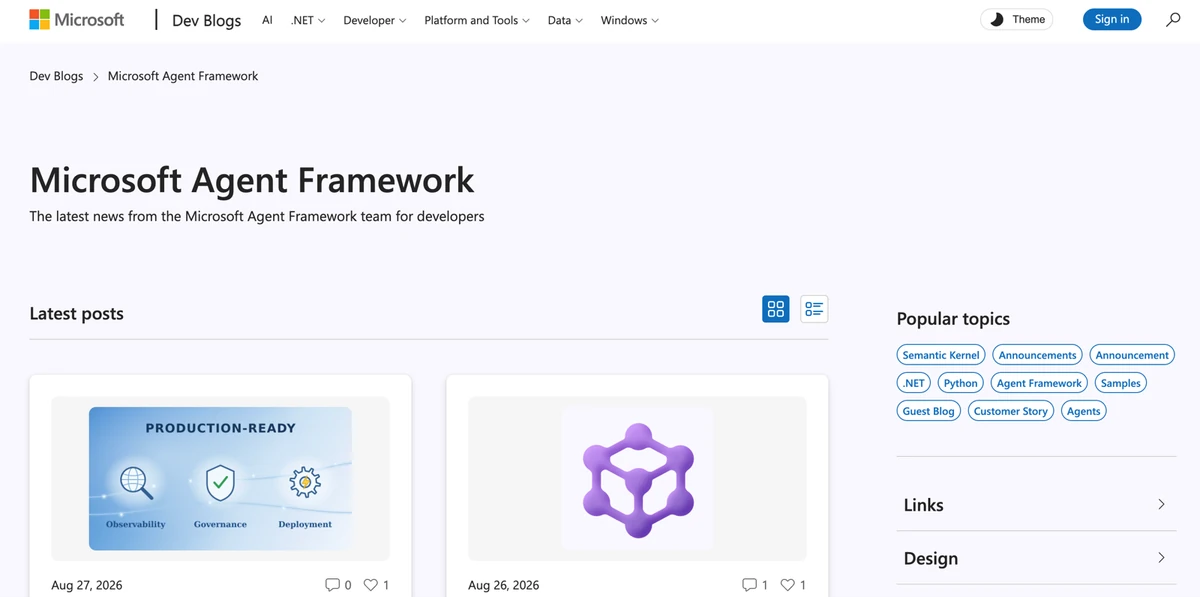This screenshot has width=1200, height=597.
Task: Click the Latest posts heading
Action: click(77, 313)
